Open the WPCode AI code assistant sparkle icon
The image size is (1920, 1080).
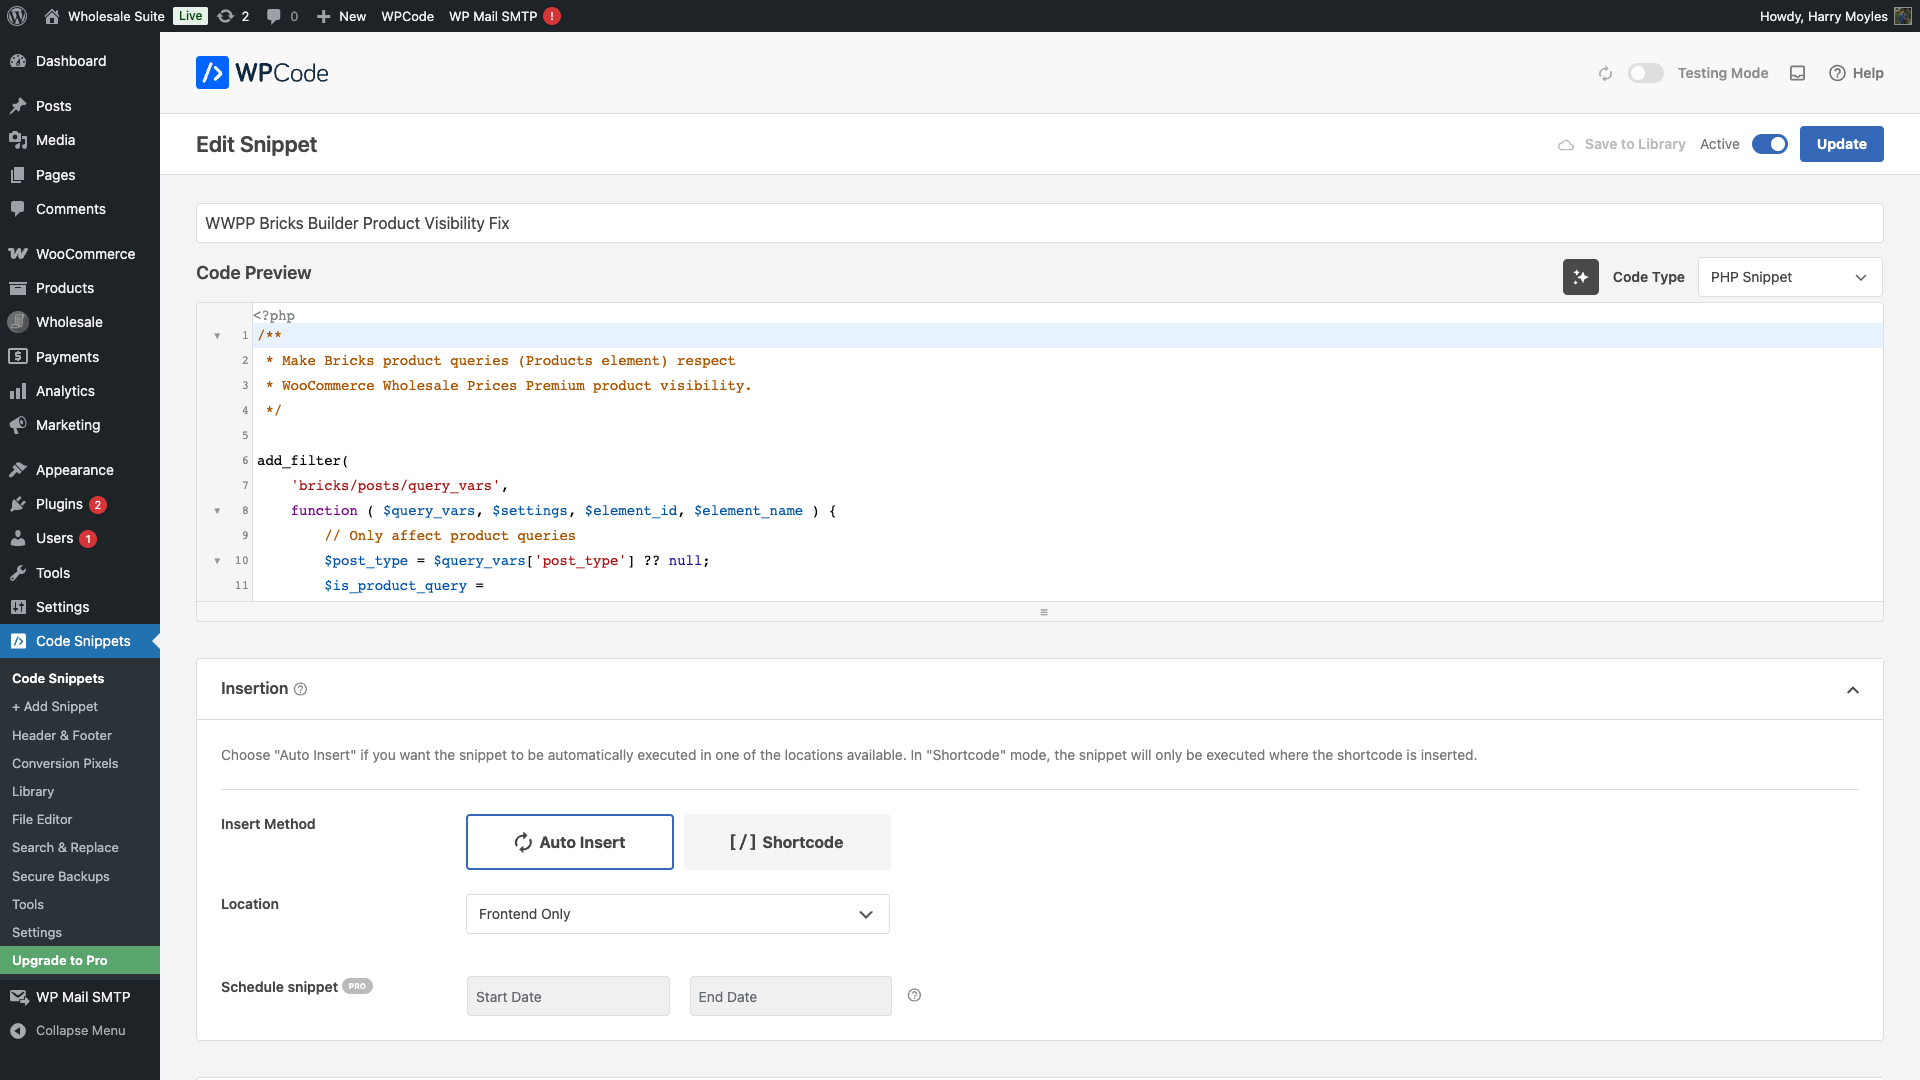tap(1580, 277)
